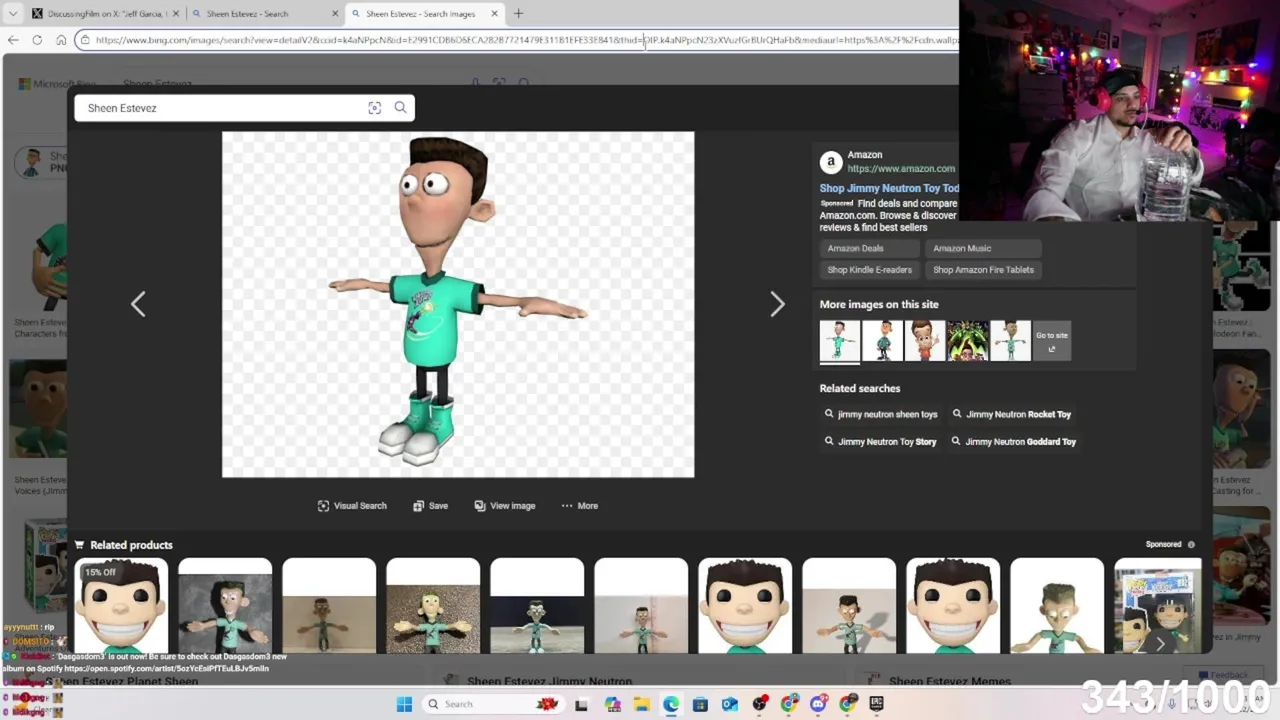This screenshot has height=720, width=1280.
Task: Start Visual Search on this image
Action: [x=352, y=506]
